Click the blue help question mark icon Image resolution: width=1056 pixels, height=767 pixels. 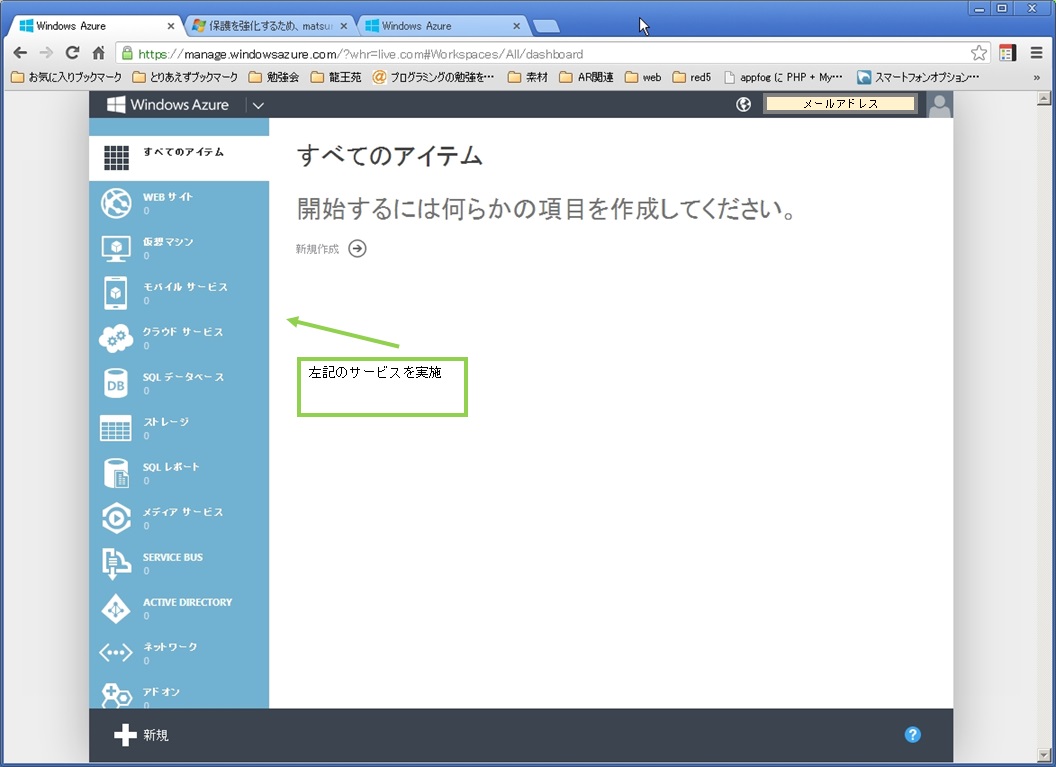[913, 735]
